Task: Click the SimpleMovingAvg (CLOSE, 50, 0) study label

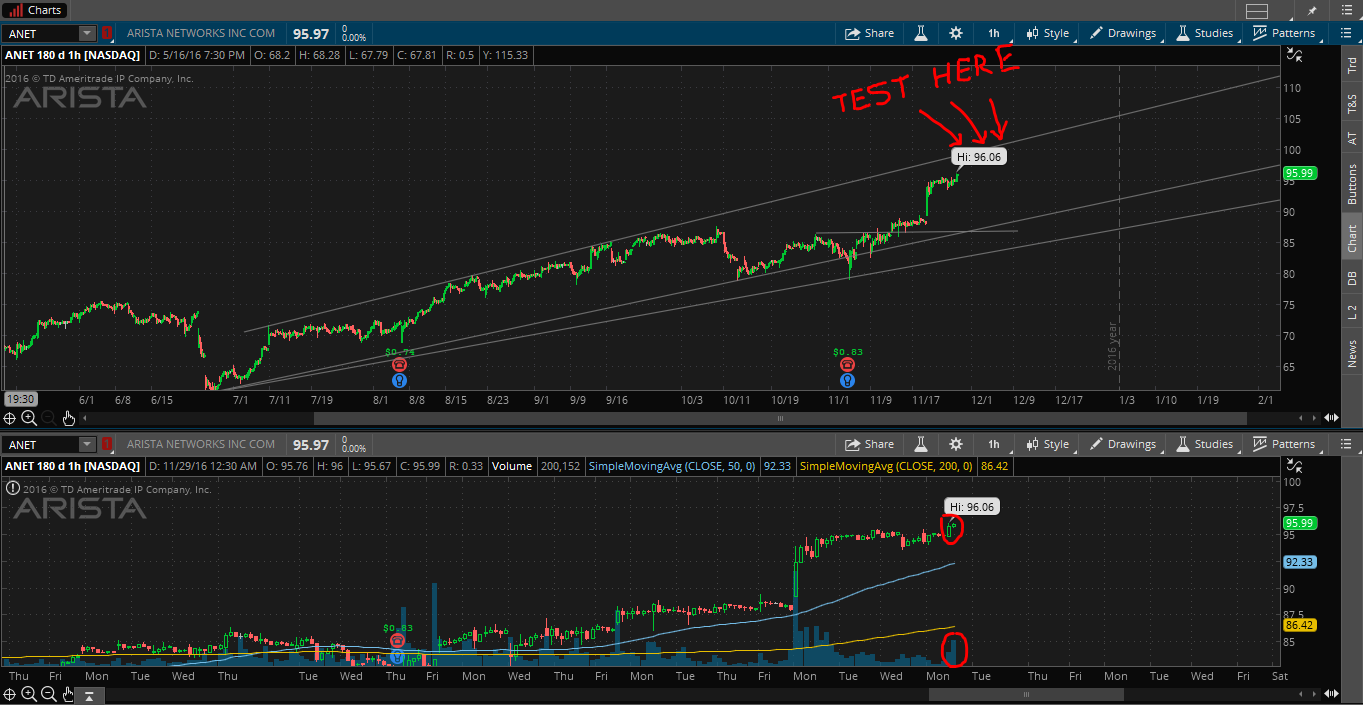Action: pos(672,466)
